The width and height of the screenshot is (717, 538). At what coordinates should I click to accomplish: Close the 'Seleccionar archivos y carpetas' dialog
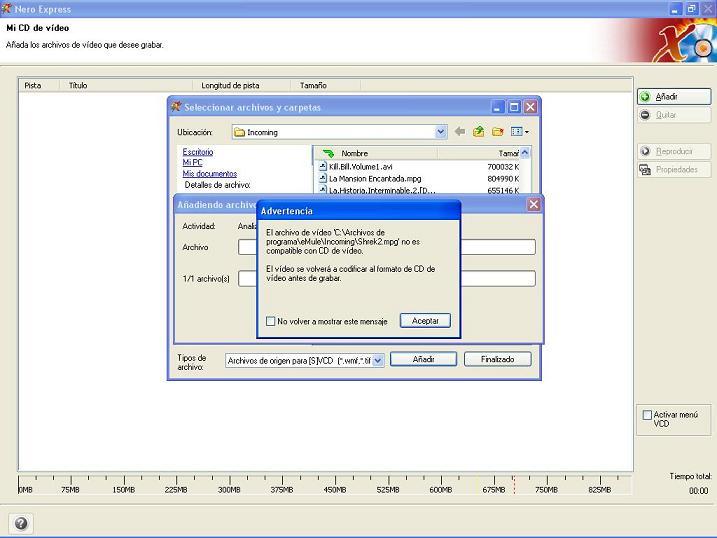530,107
